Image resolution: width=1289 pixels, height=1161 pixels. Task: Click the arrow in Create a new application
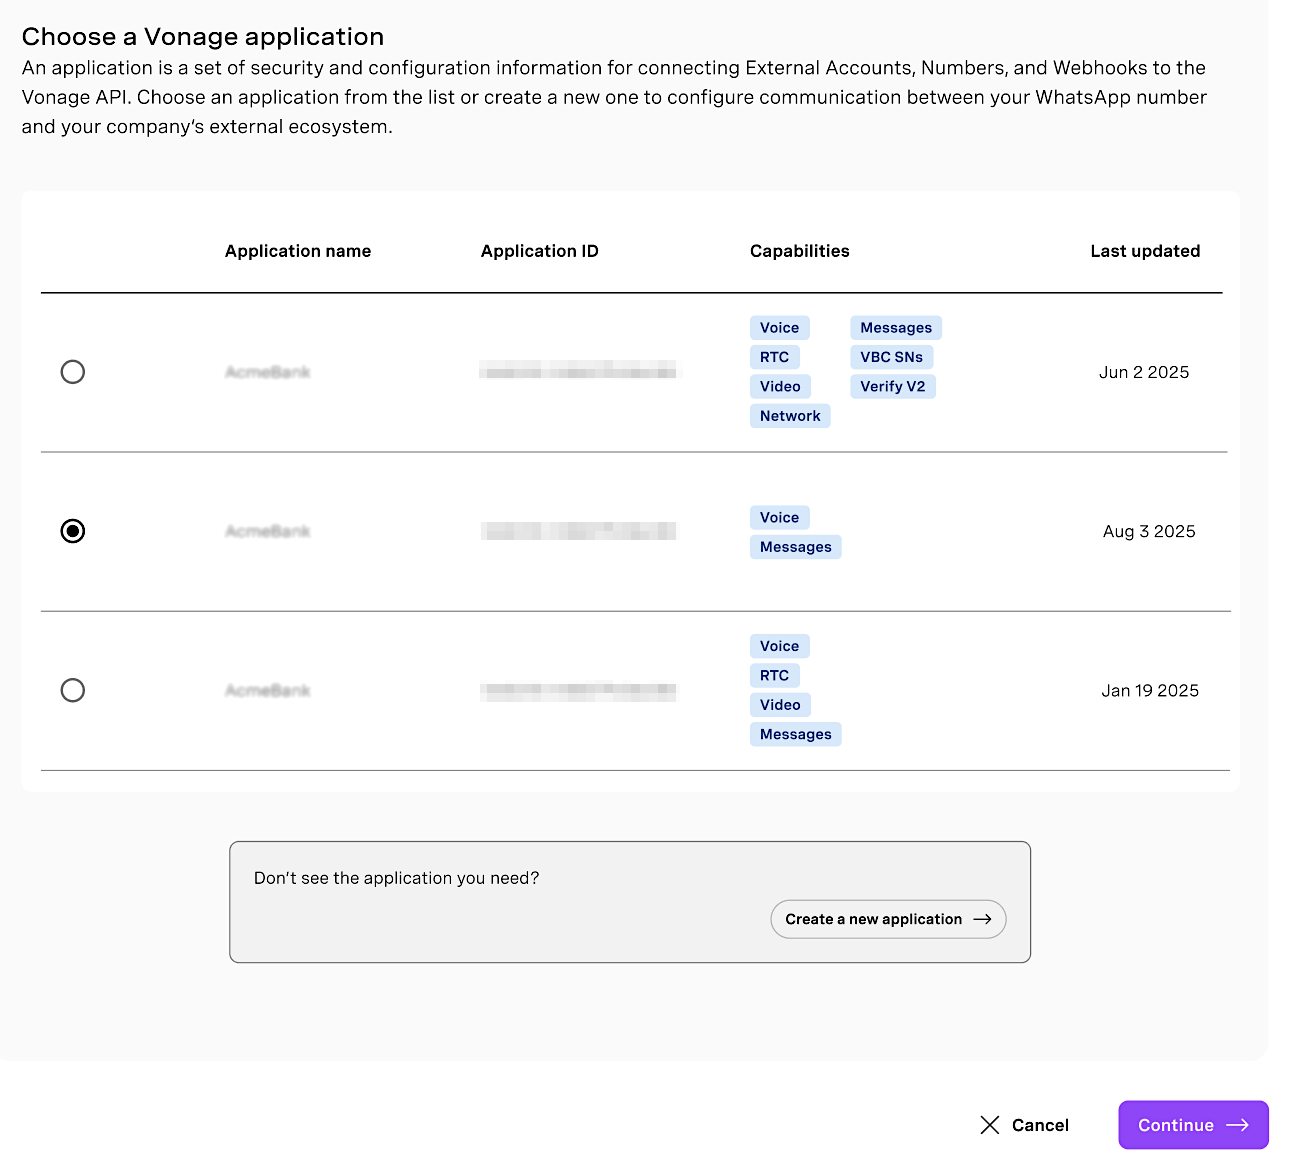point(982,919)
